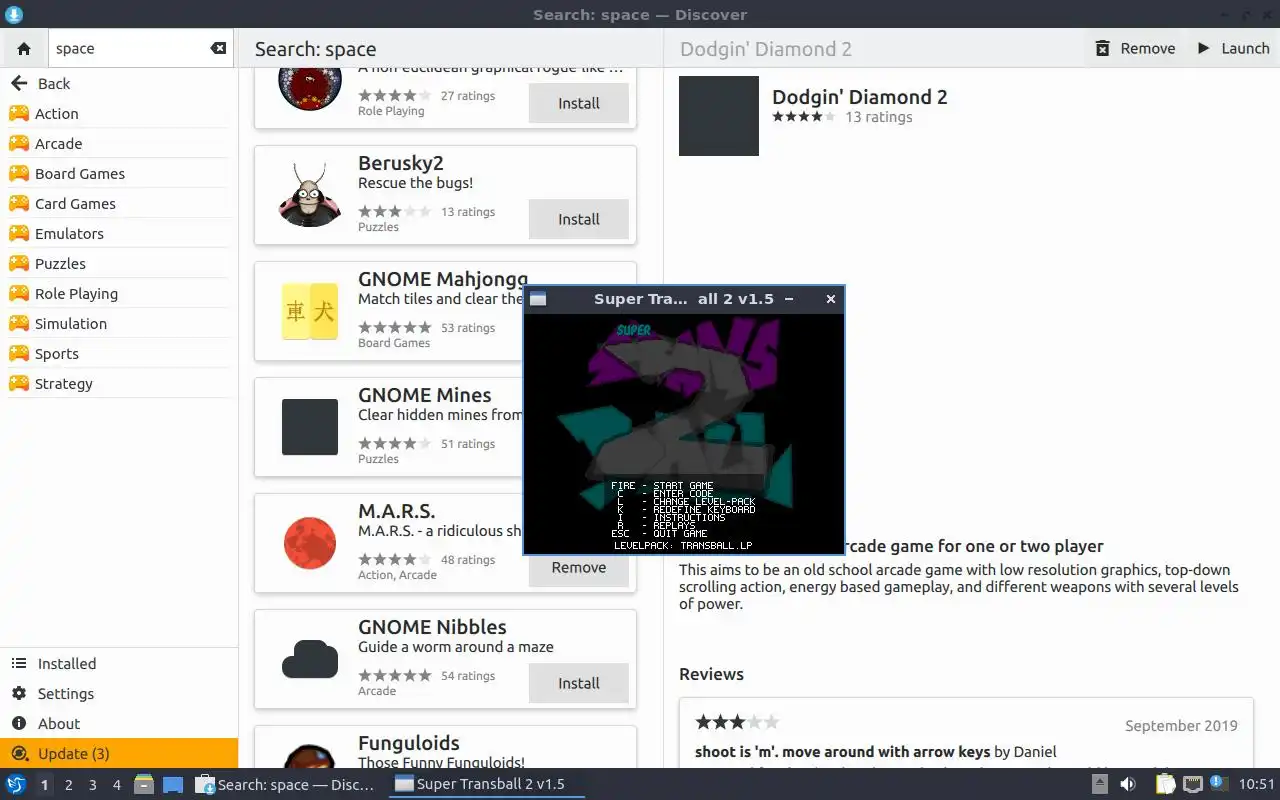Click the show desktop icon in taskbar

(x=173, y=784)
